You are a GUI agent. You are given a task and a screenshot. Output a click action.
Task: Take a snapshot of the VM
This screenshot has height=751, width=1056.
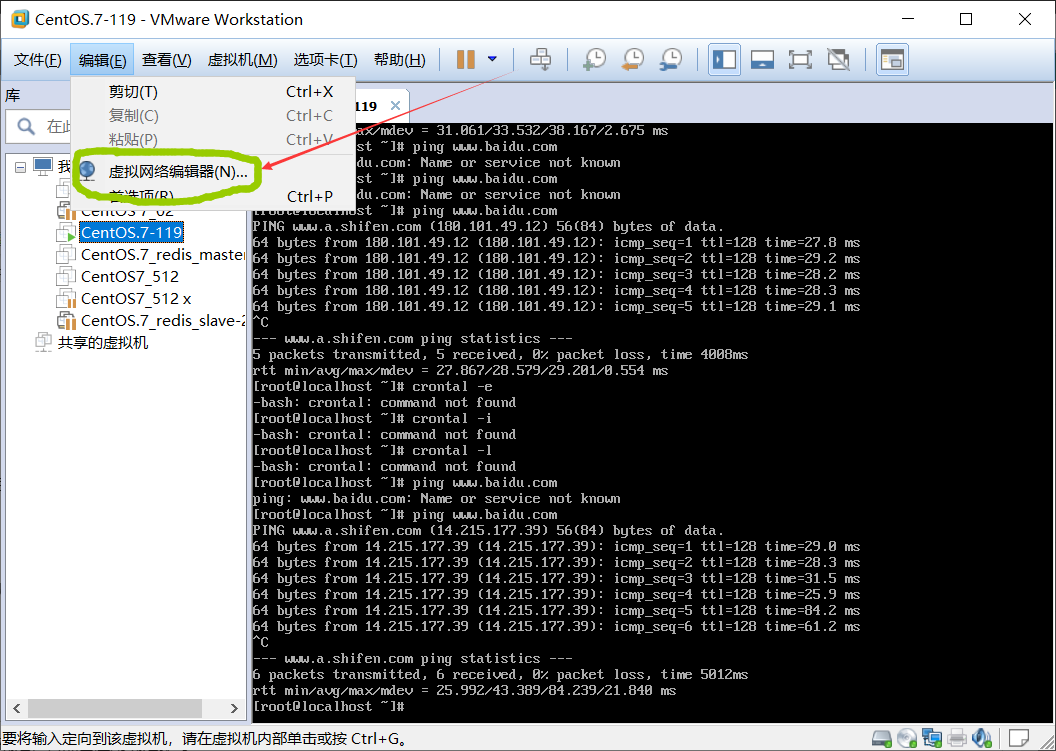594,60
